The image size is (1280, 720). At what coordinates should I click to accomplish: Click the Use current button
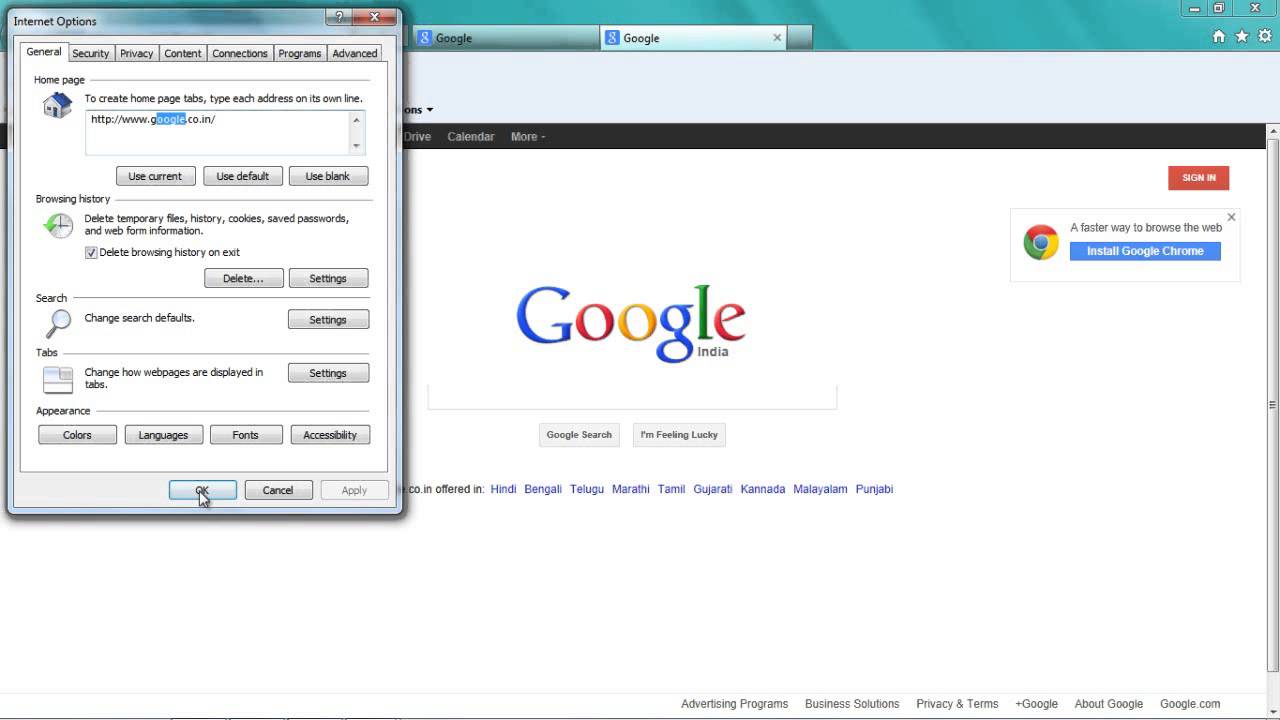click(x=155, y=176)
